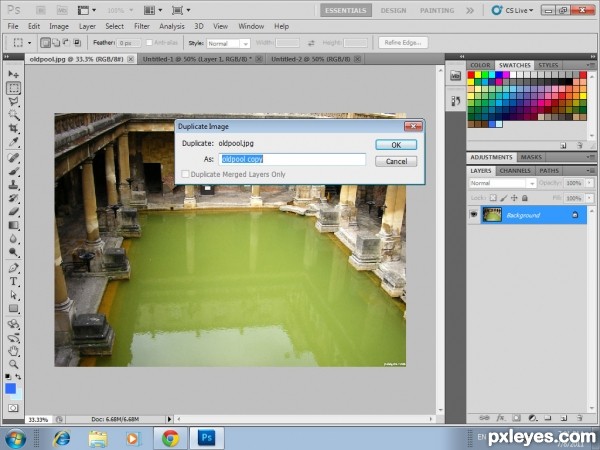600x450 pixels.
Task: Select the 3D Object Rotate tool
Action: pos(13,324)
